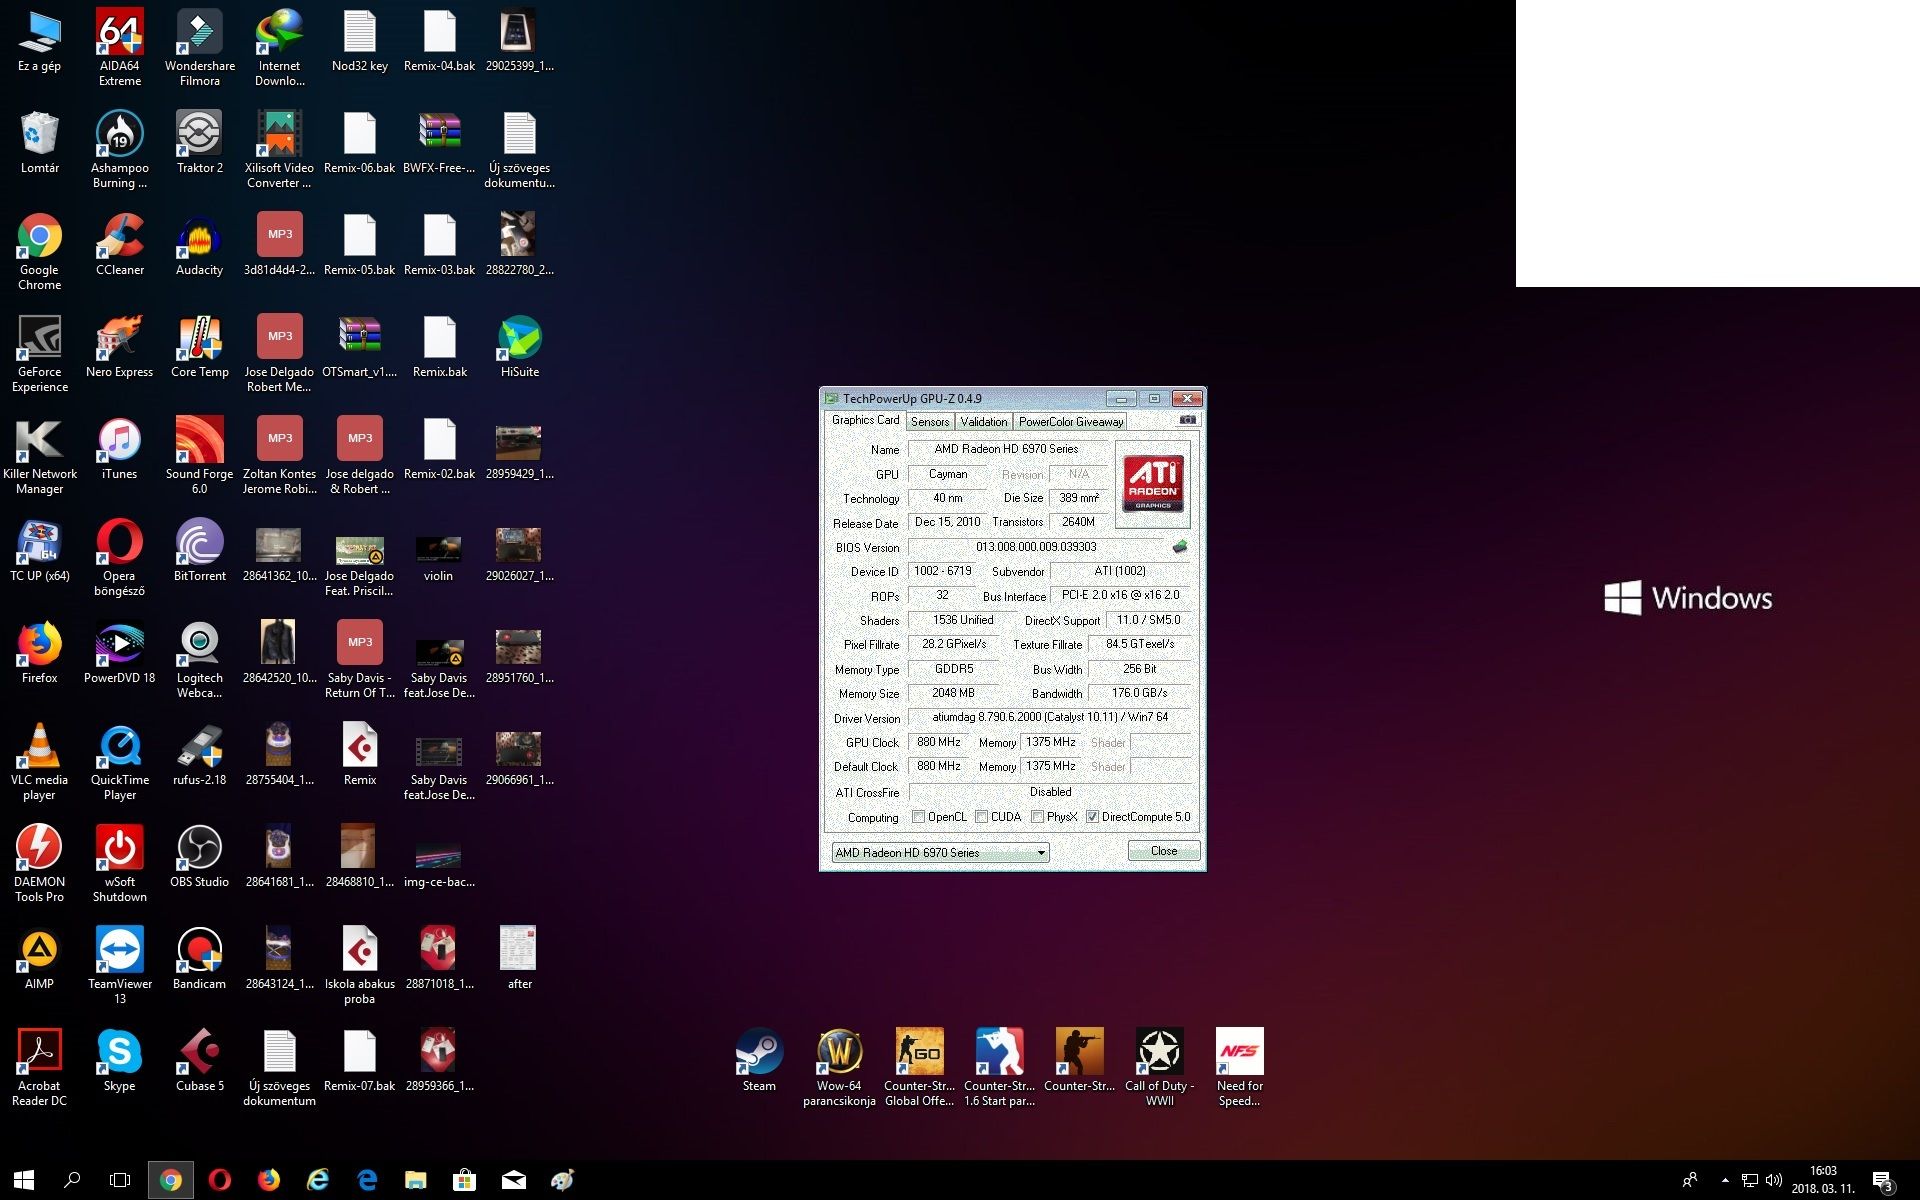Open the Validation tab
1920x1200 pixels.
984,422
